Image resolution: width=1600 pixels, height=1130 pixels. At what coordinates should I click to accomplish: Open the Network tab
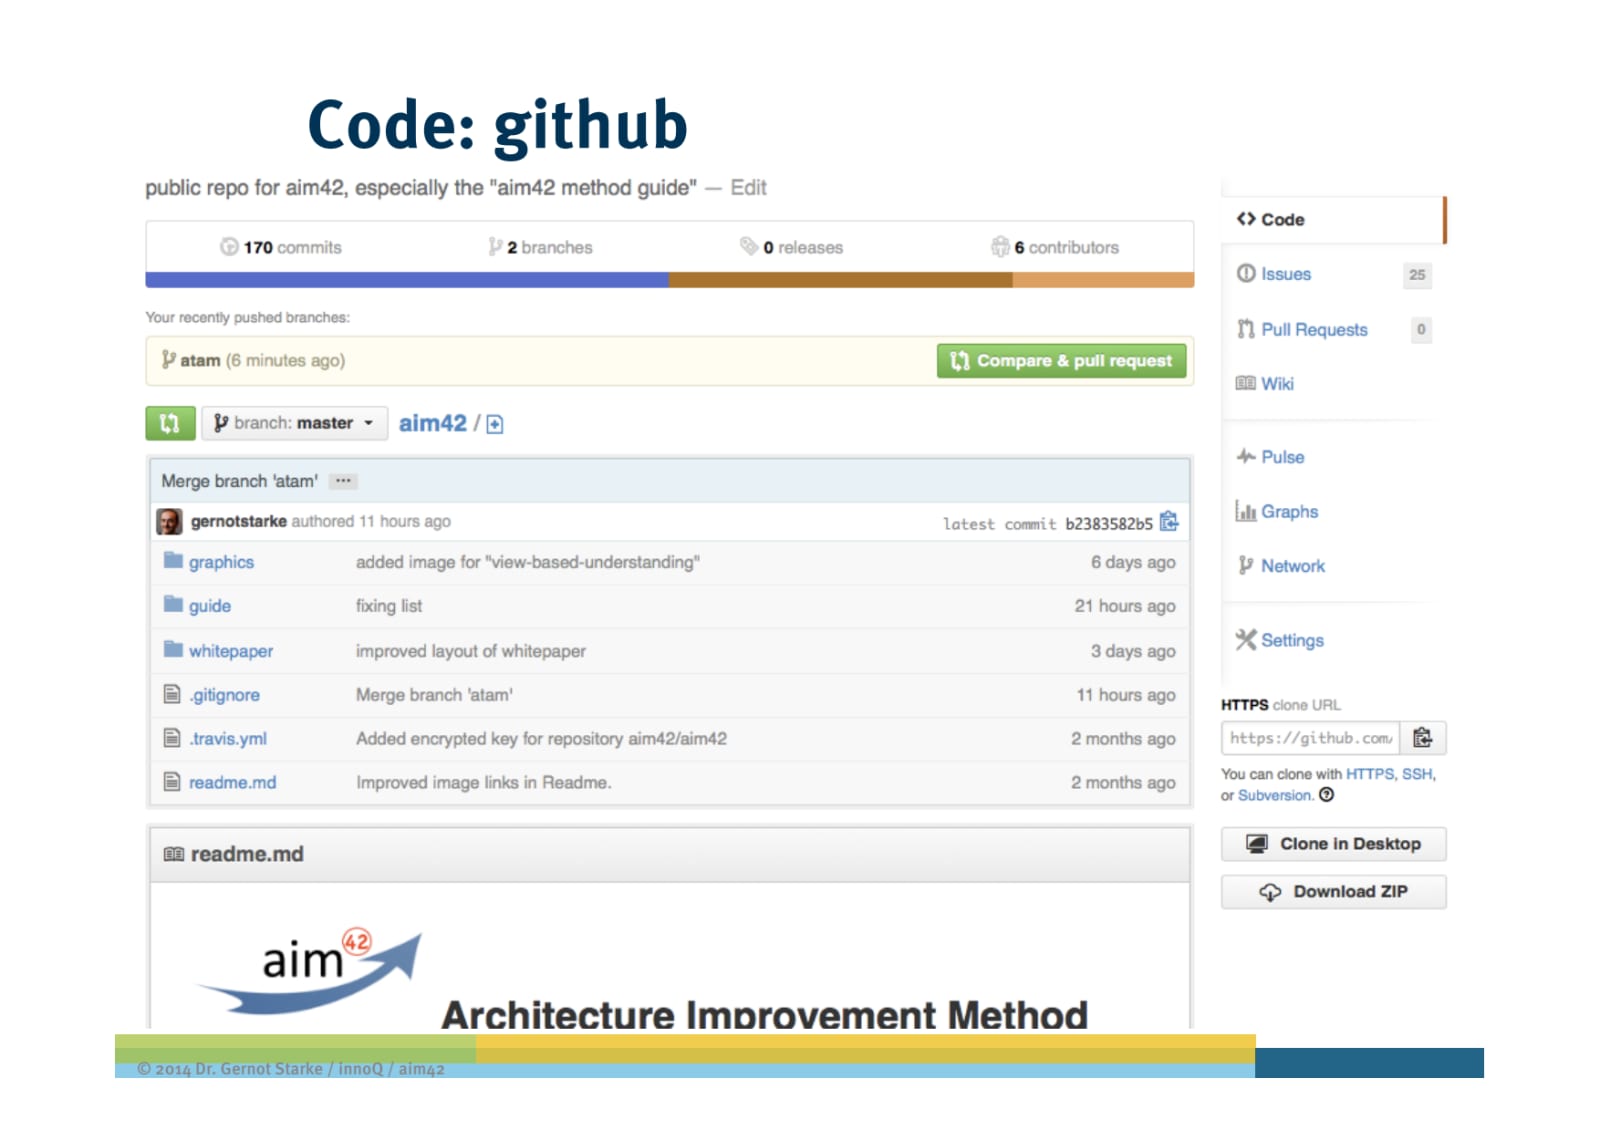pos(1282,566)
